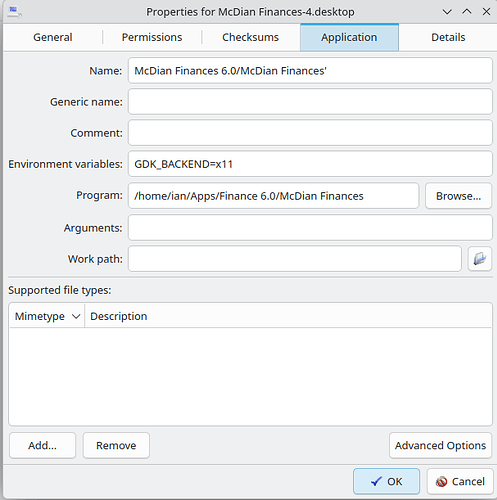The height and width of the screenshot is (500, 497).
Task: Close the Properties dialog
Action: (486, 12)
